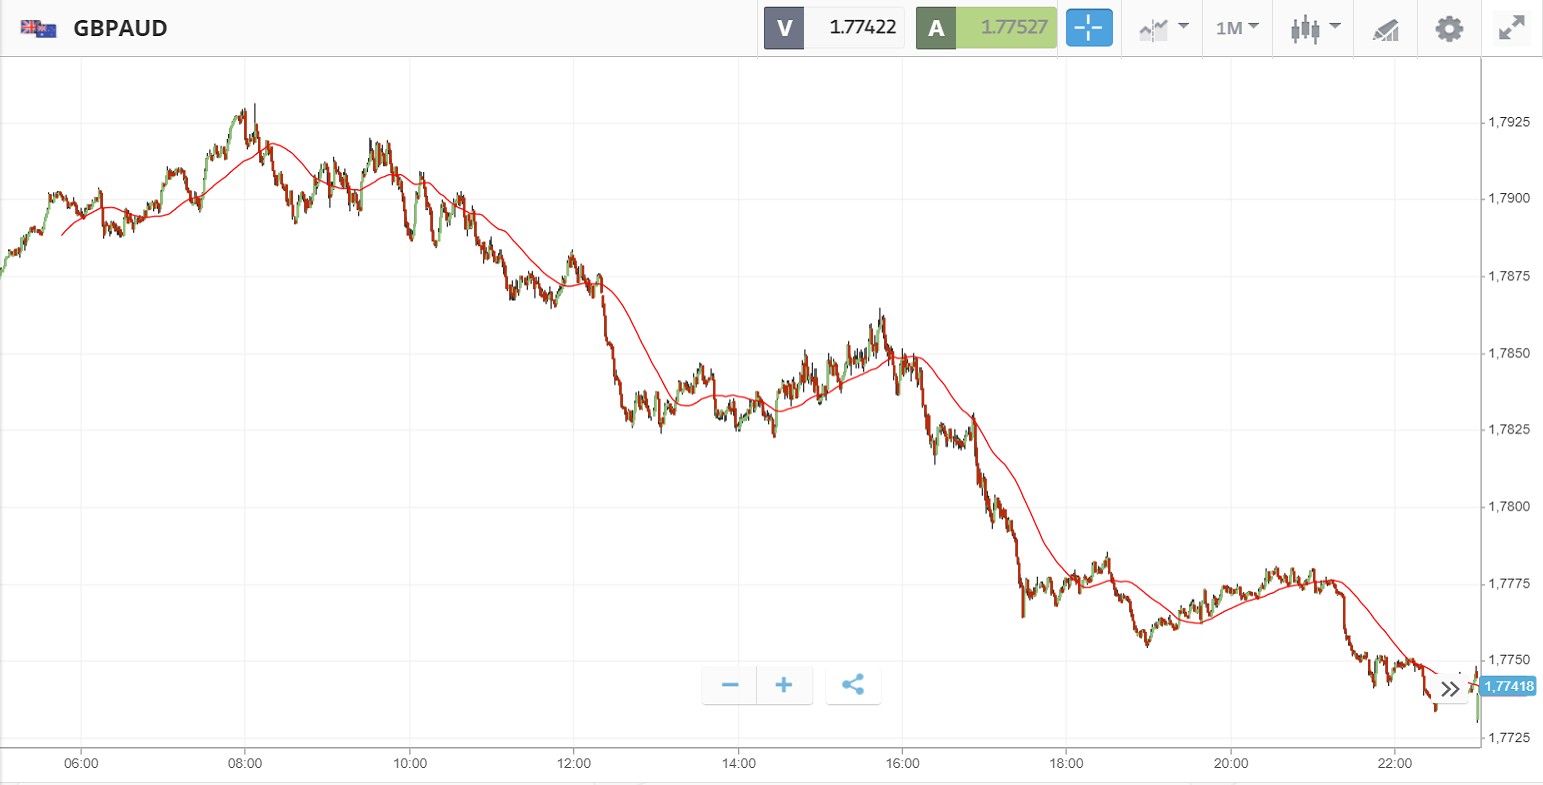Click the GBPAUD flag icon
Screen dimensions: 1543x785
[38, 28]
